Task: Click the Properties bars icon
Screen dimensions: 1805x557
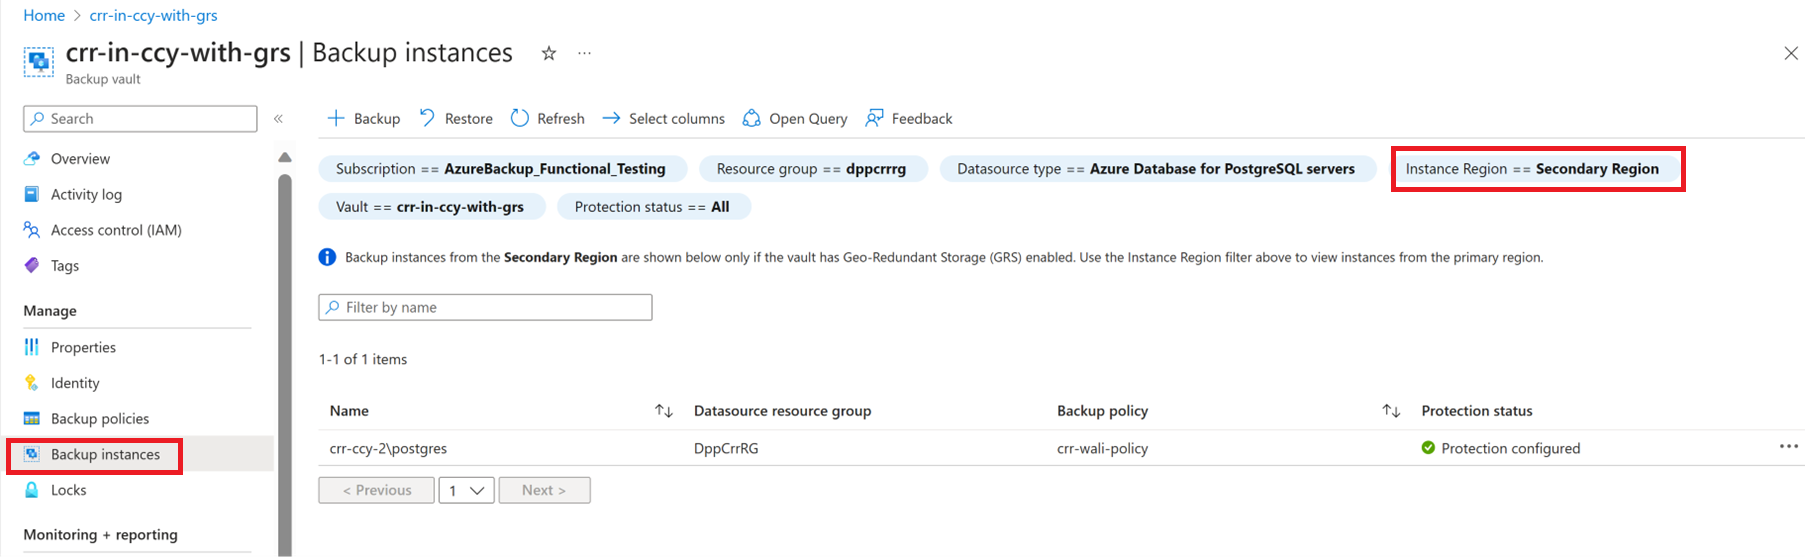Action: [x=32, y=347]
